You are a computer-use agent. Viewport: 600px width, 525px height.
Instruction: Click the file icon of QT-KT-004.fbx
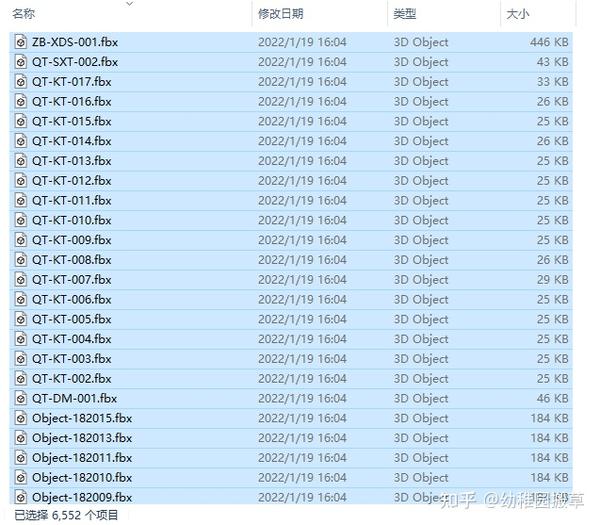(x=21, y=339)
